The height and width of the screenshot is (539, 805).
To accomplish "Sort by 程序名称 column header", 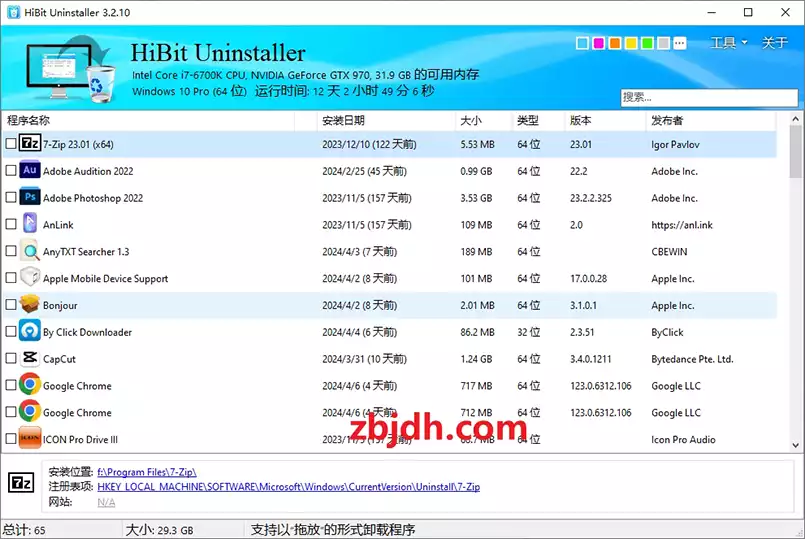I will [149, 121].
